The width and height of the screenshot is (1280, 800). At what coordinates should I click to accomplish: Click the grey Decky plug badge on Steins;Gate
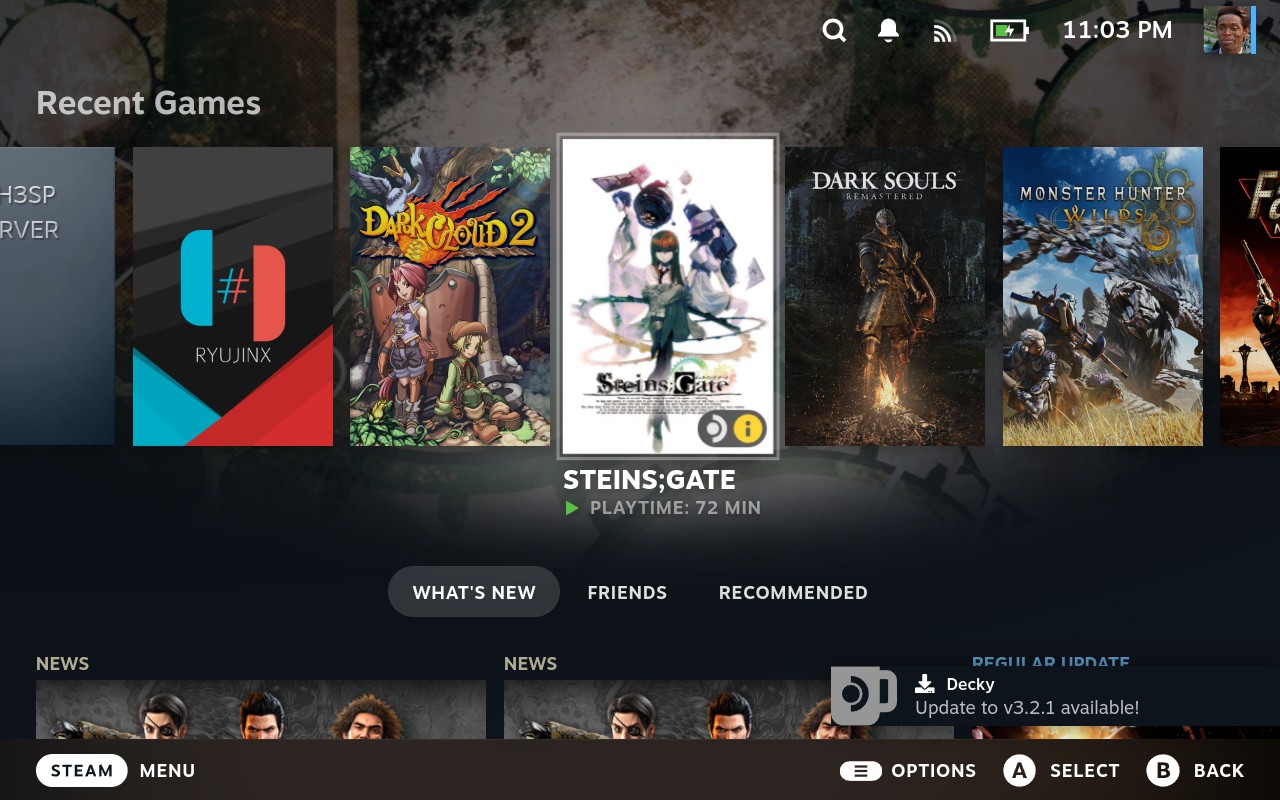pos(714,429)
